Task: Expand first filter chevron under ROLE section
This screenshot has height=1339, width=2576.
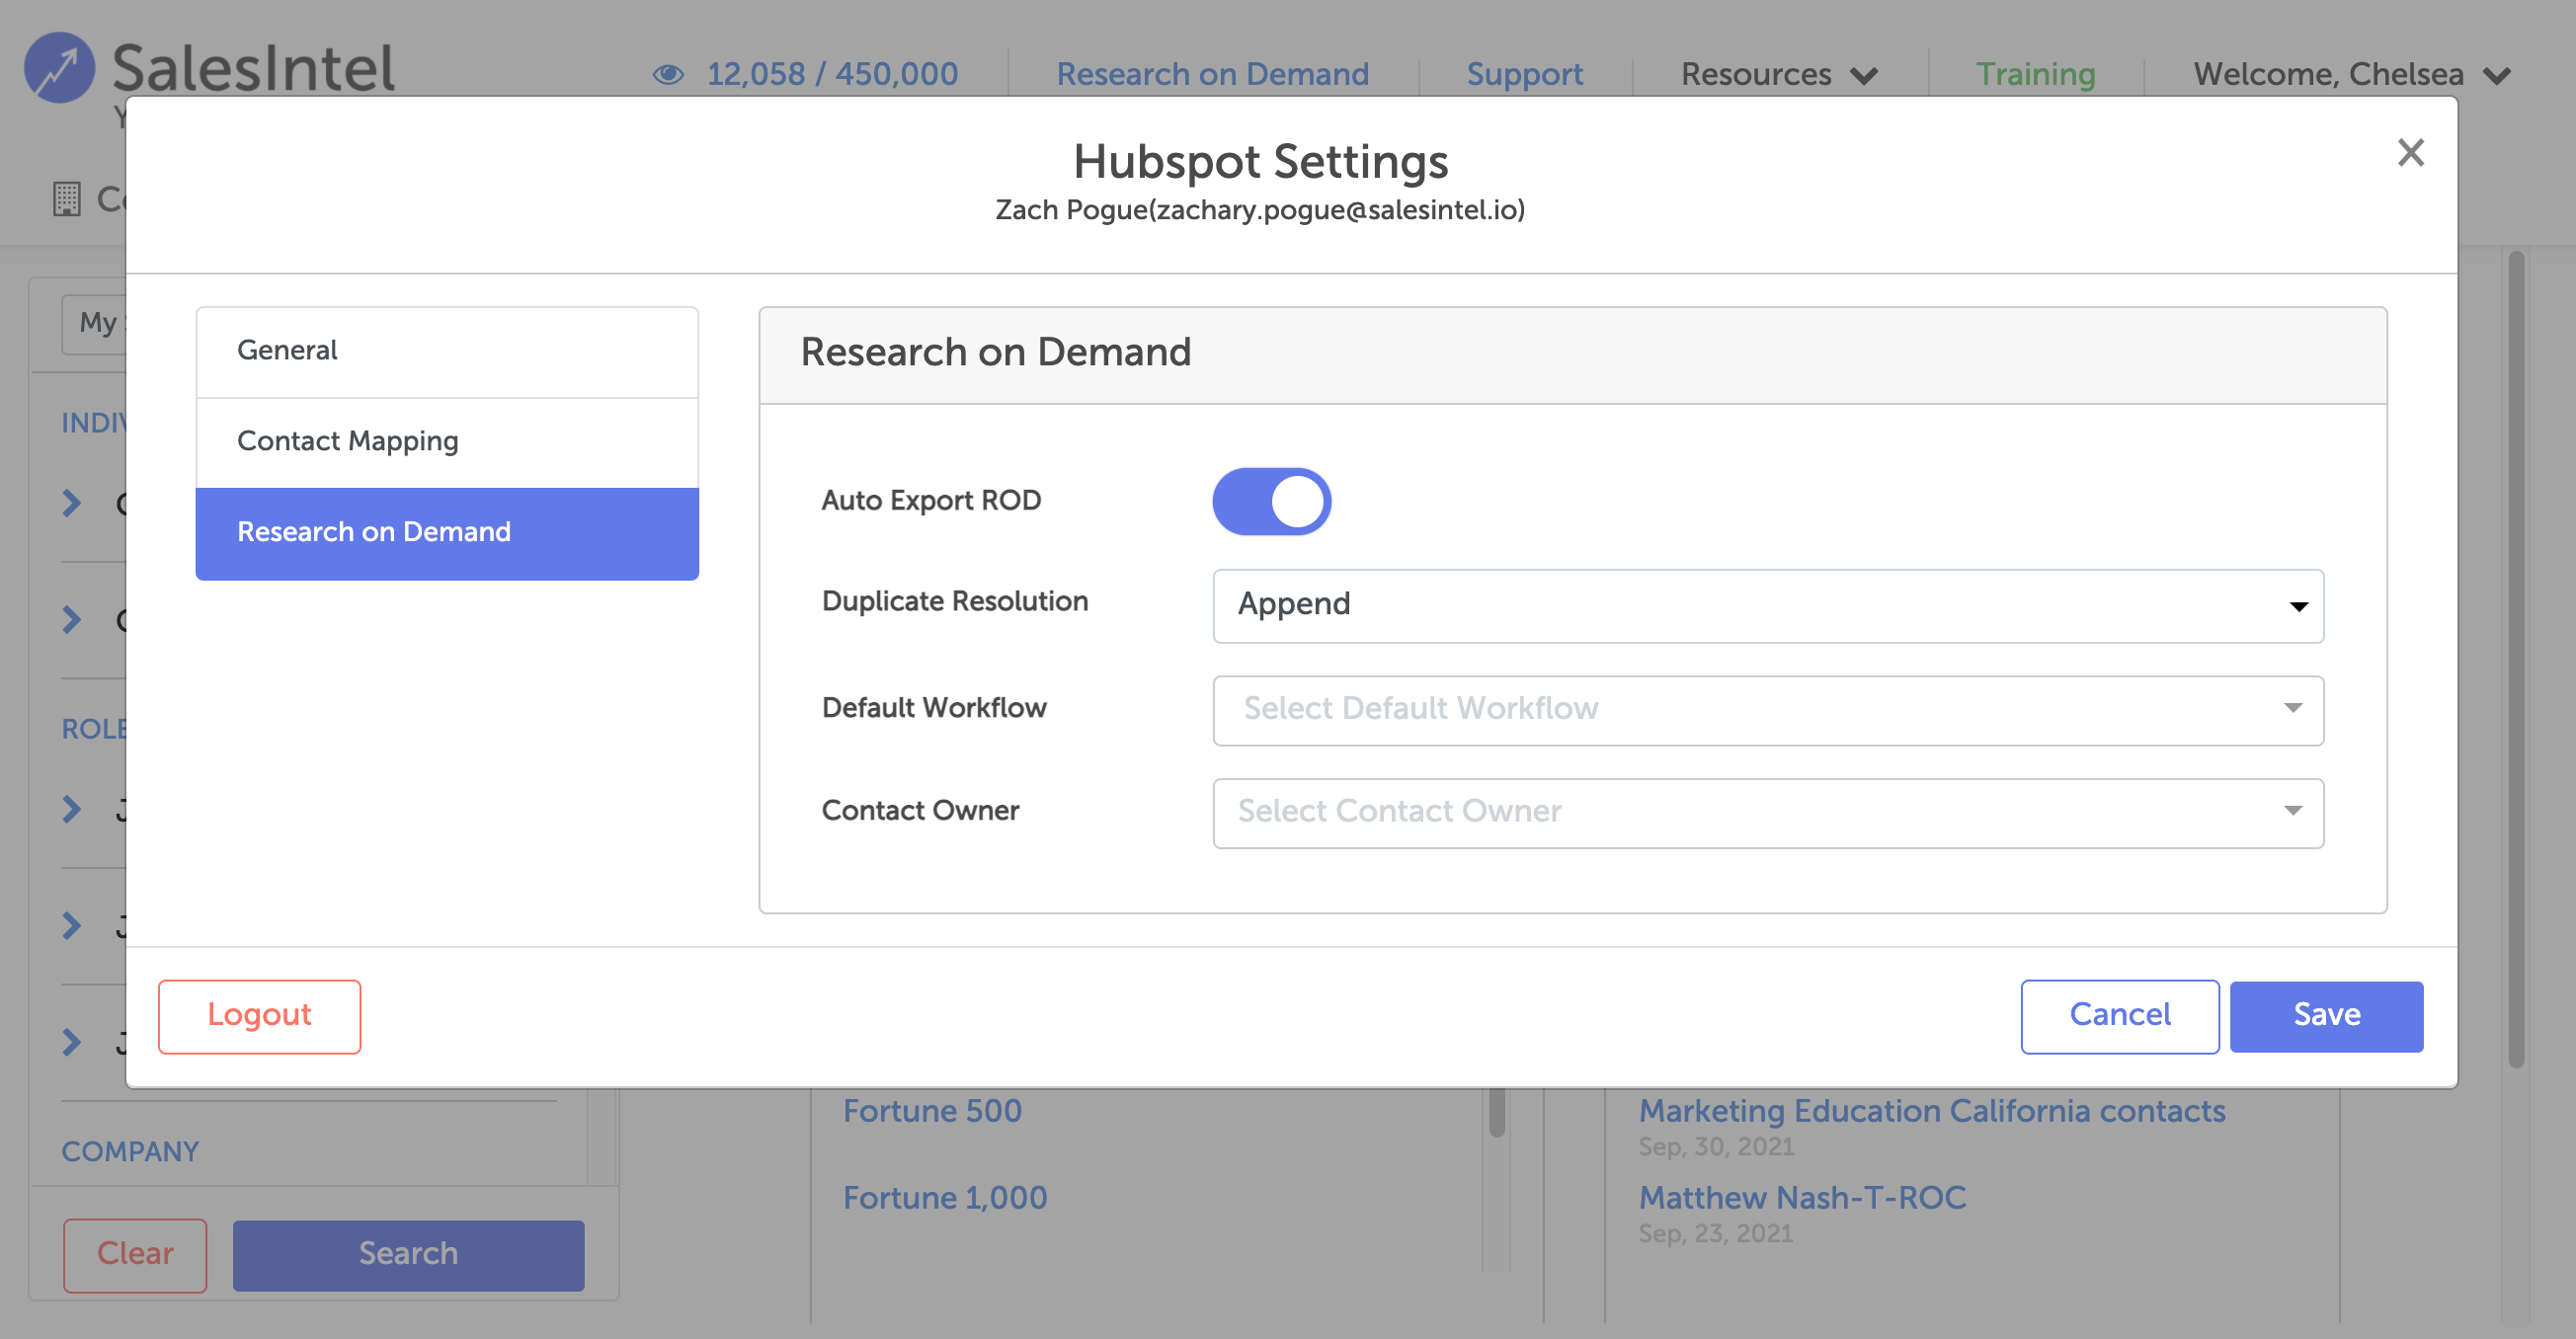Action: click(x=71, y=808)
